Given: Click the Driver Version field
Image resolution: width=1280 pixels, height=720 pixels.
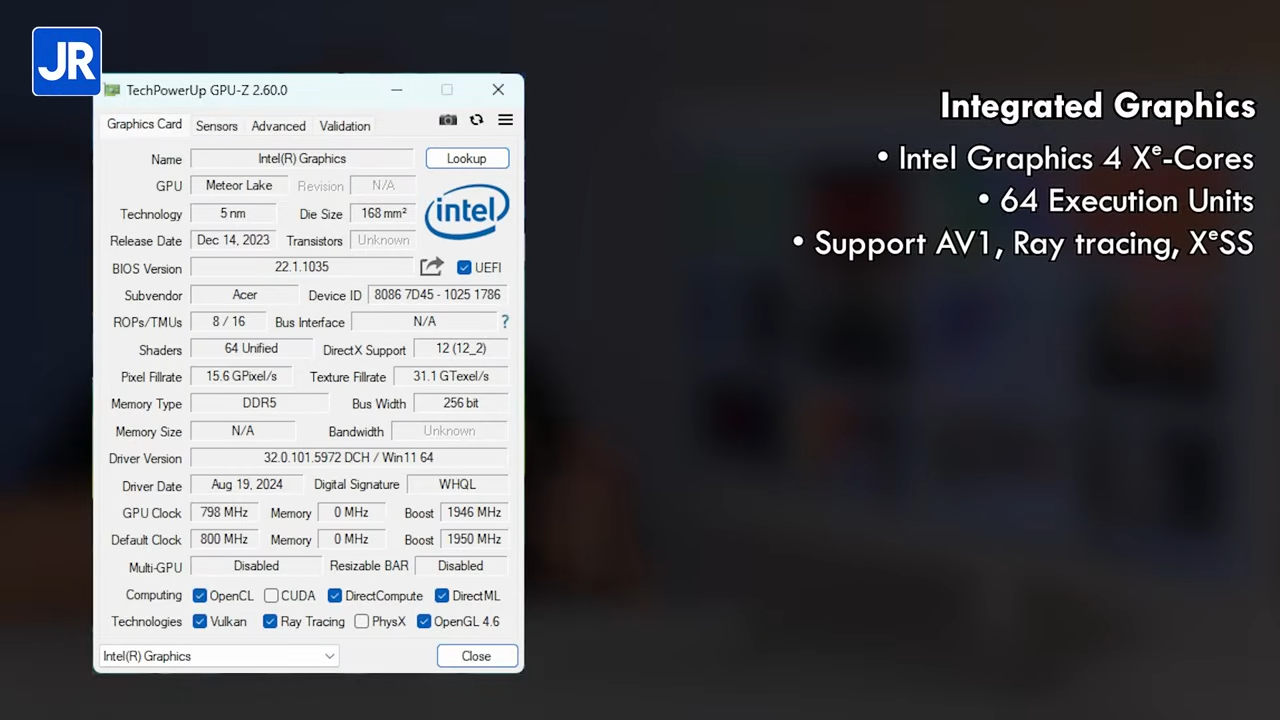Looking at the screenshot, I should pyautogui.click(x=349, y=458).
